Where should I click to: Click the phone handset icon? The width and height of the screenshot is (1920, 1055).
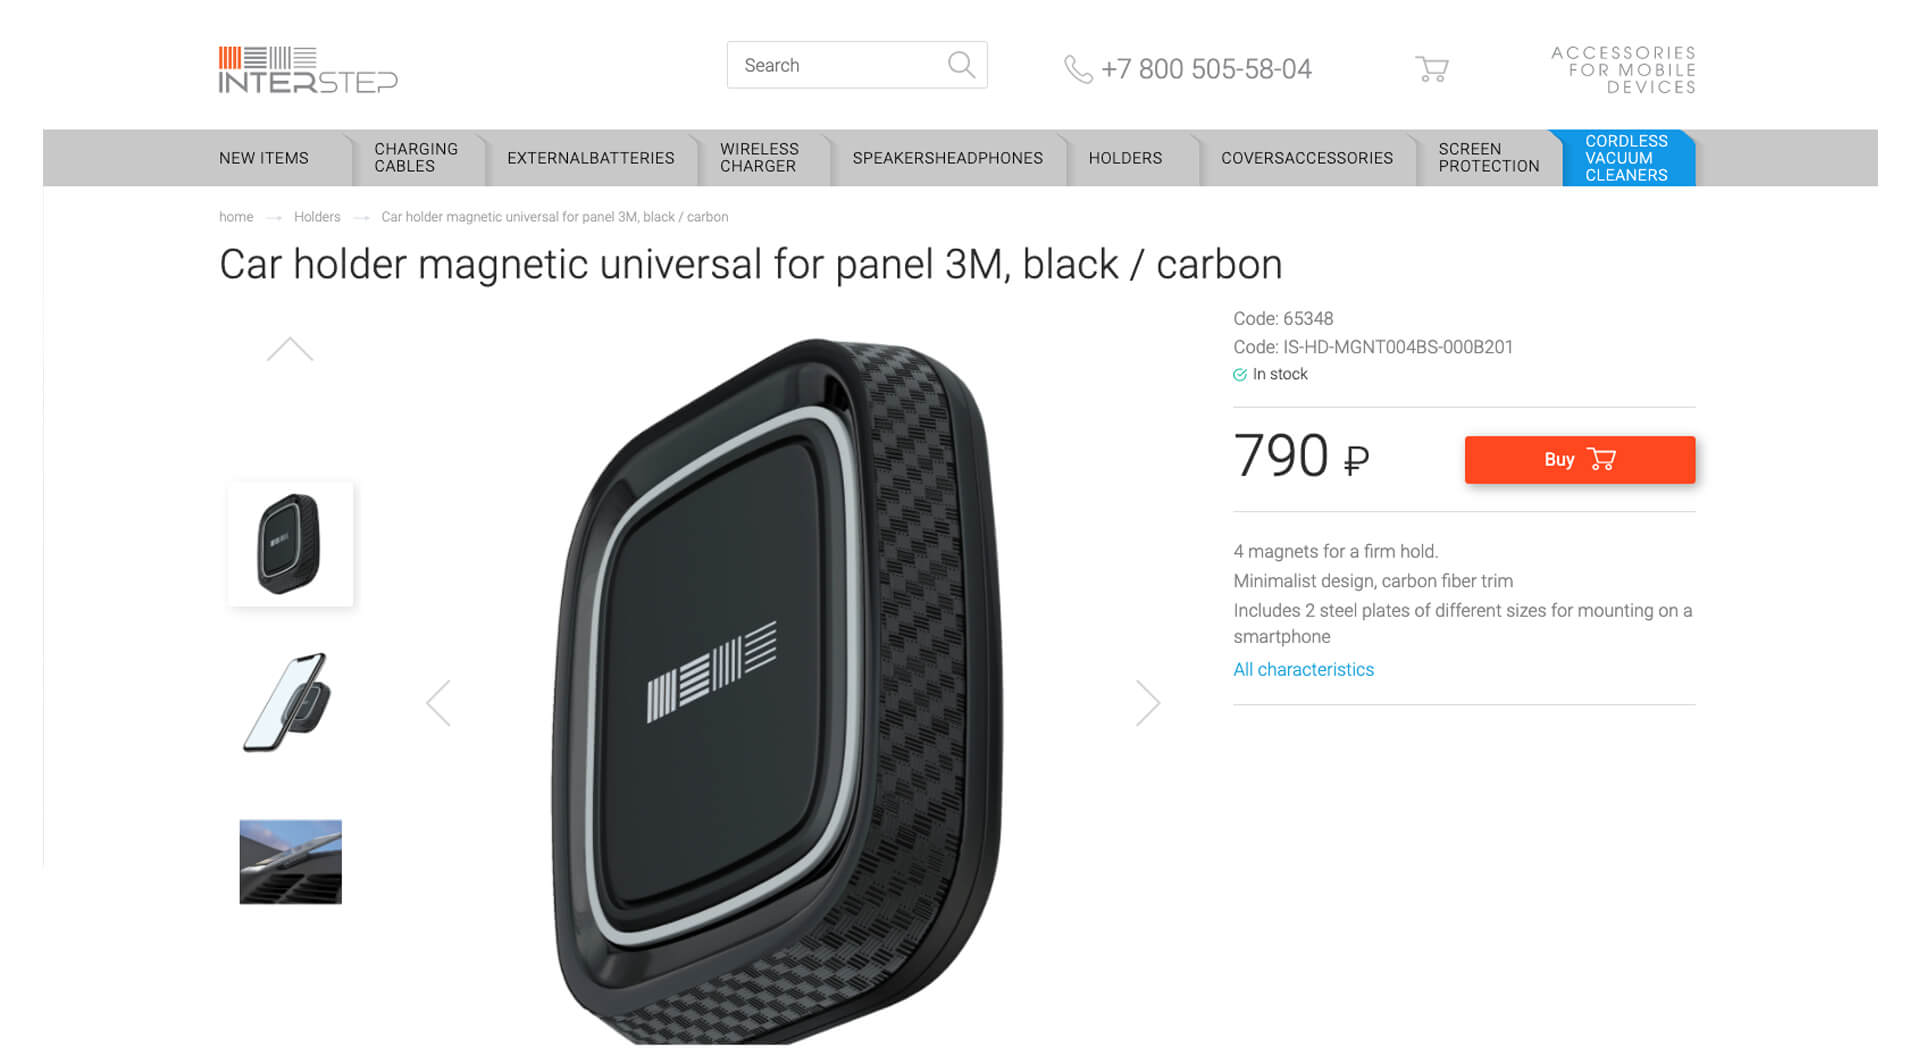tap(1077, 69)
